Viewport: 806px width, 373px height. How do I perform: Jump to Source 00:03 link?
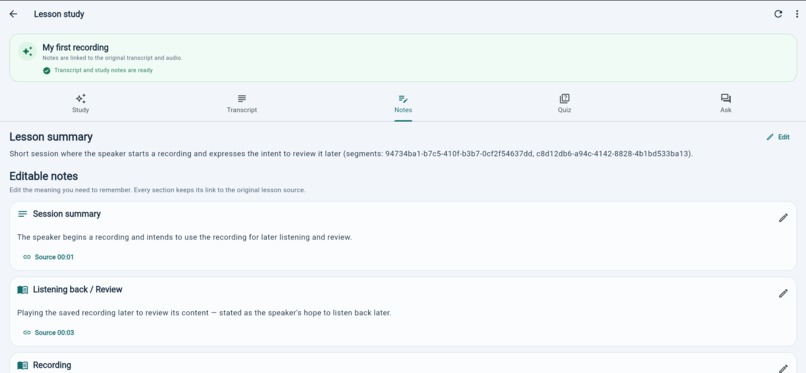click(48, 332)
